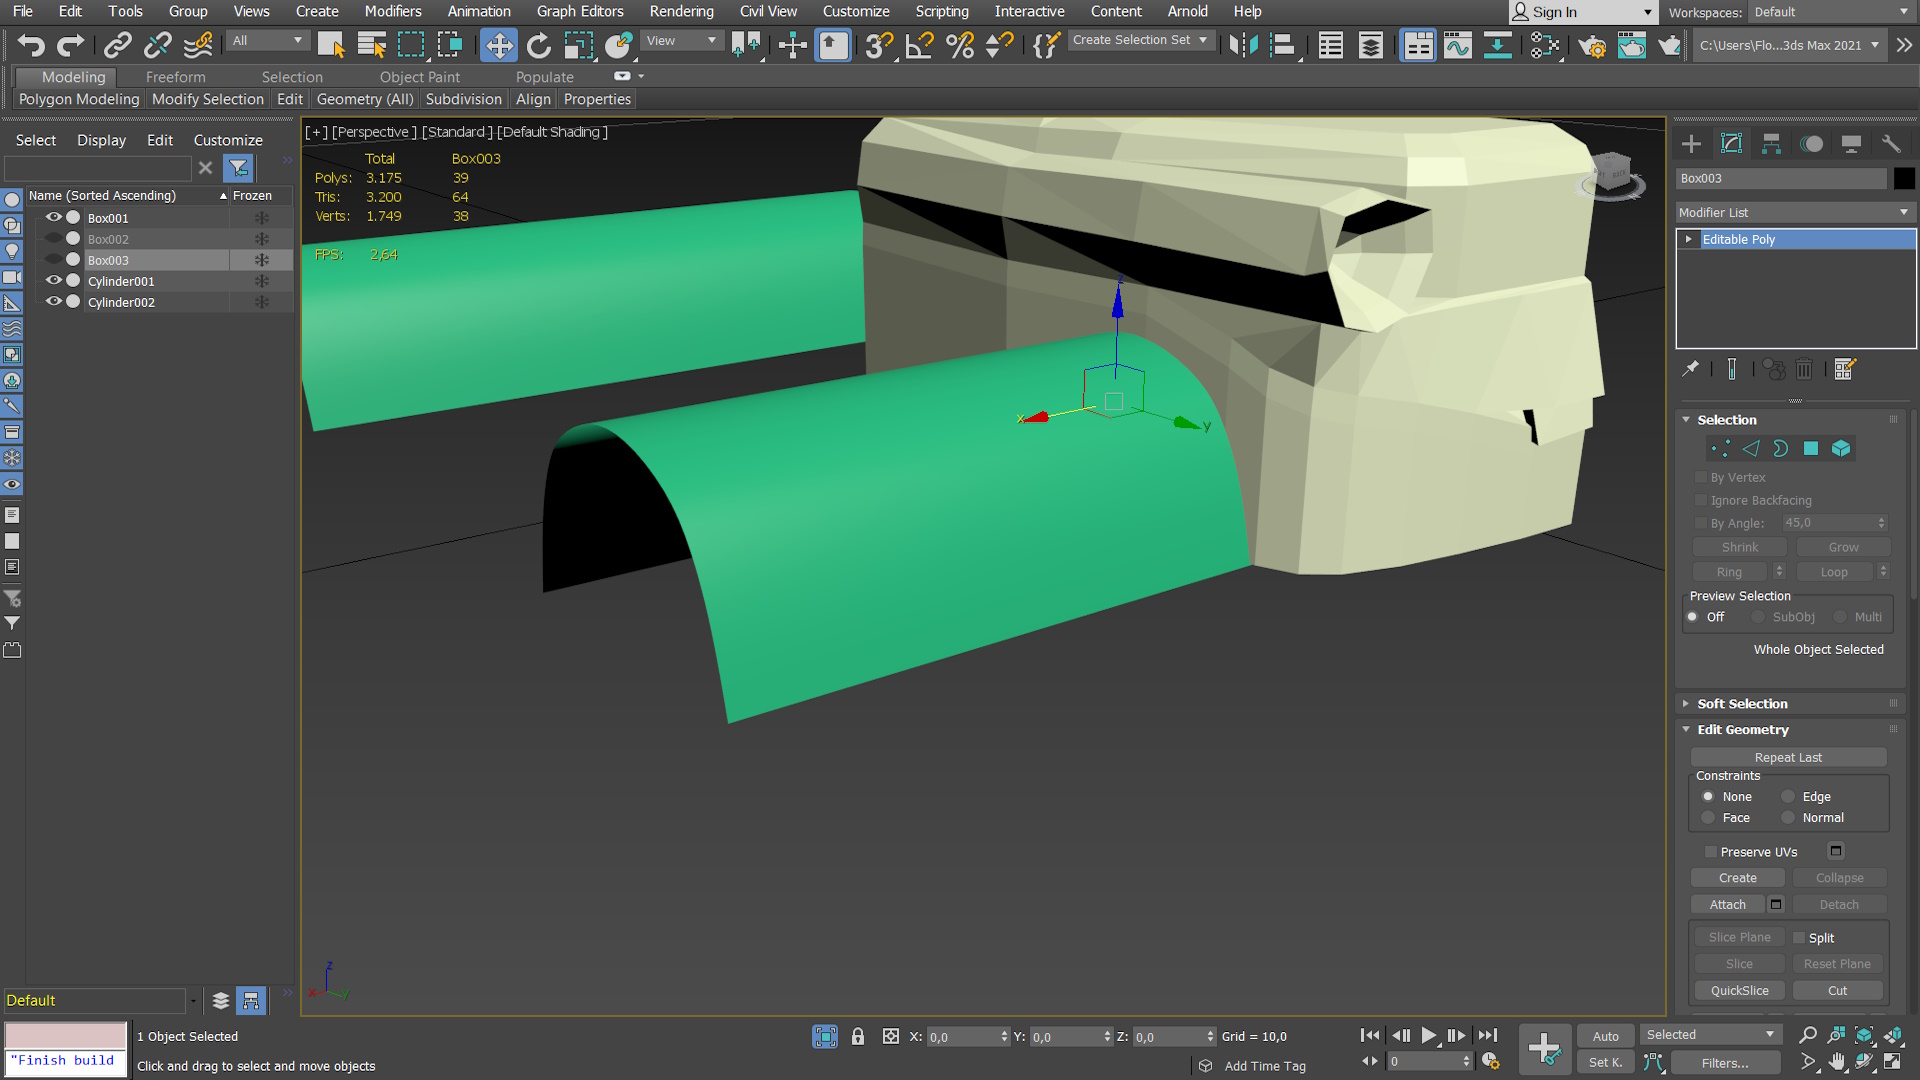Click the black object color swatch

tap(1903, 178)
